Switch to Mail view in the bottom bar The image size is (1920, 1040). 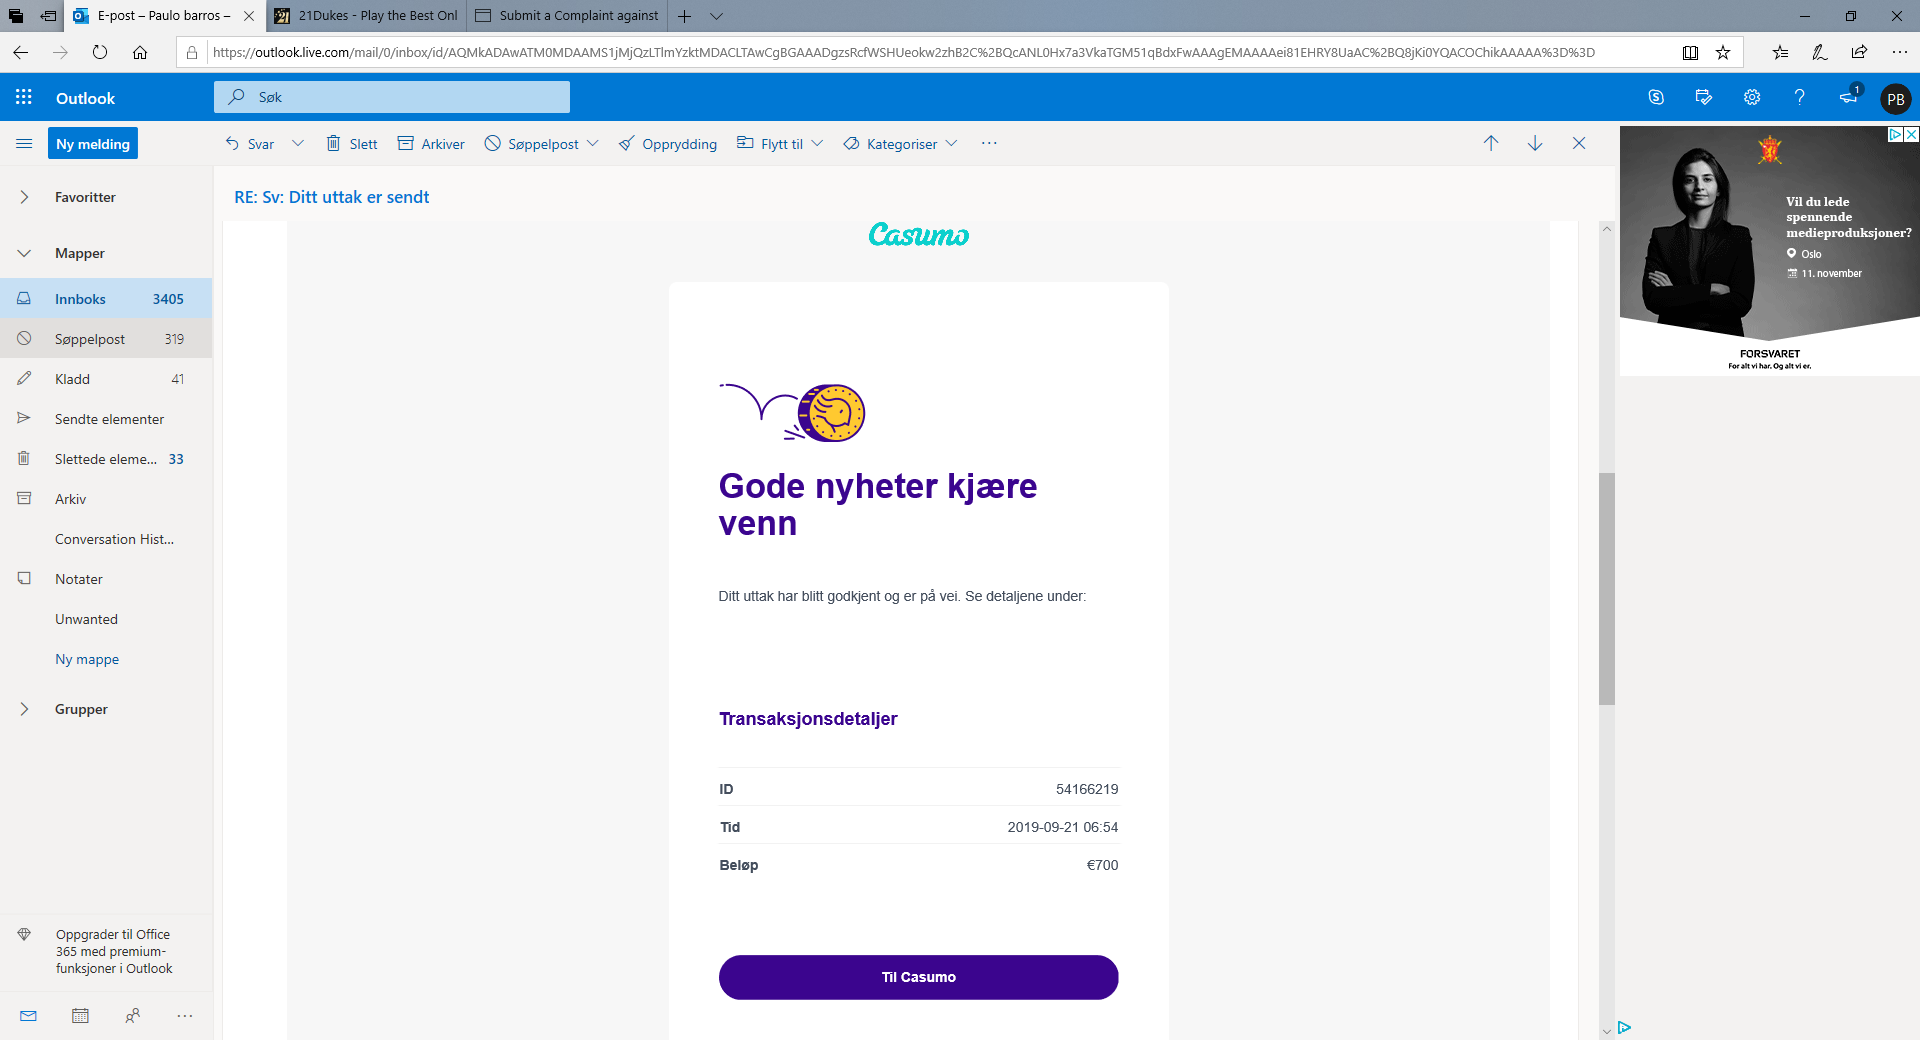pyautogui.click(x=28, y=1016)
